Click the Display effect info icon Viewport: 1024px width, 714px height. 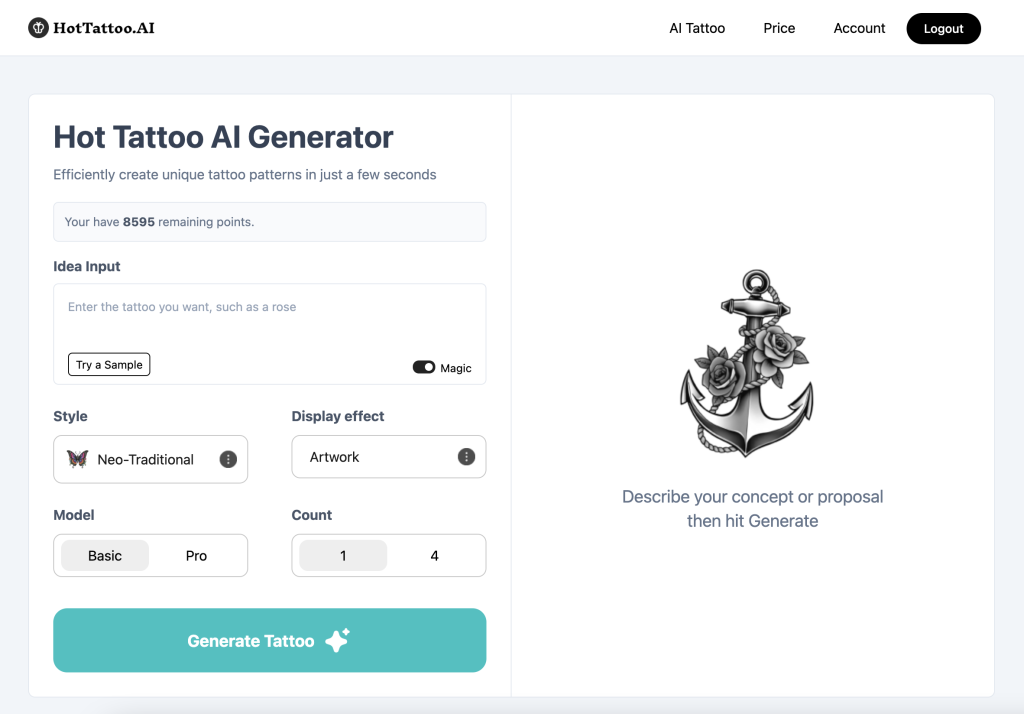[x=466, y=457]
